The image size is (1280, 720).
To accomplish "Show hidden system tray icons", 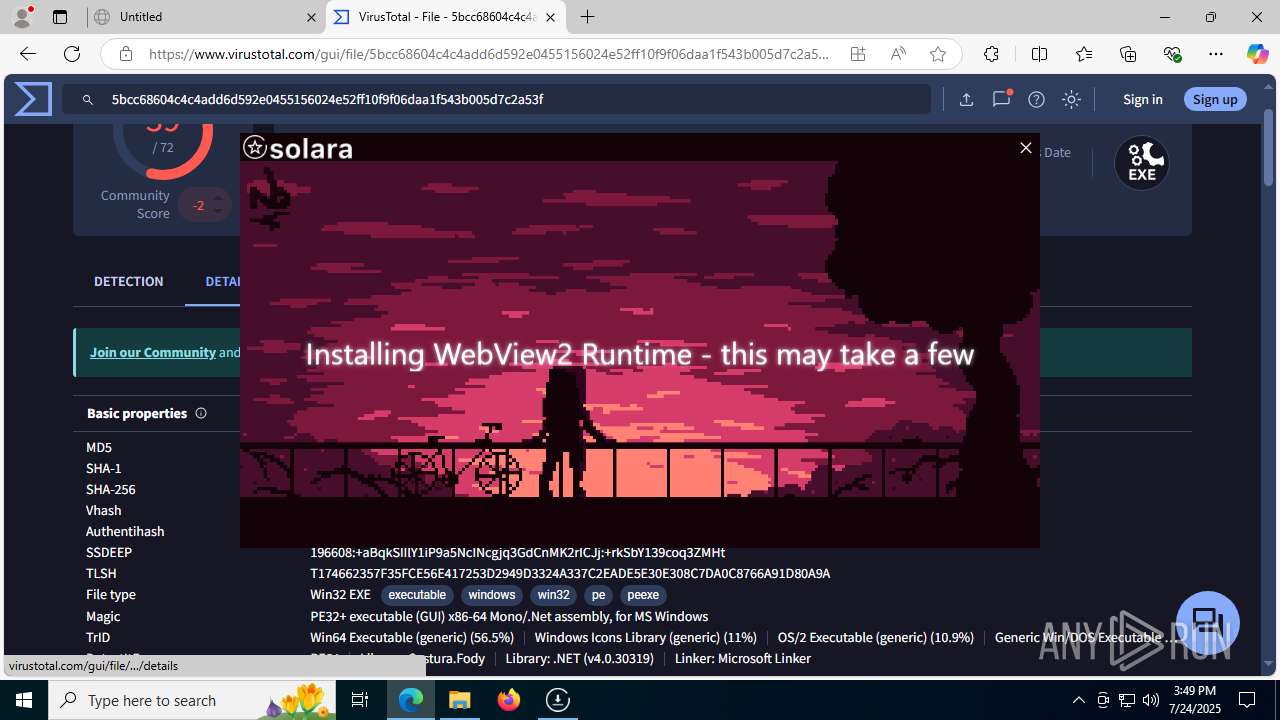I will click(x=1078, y=700).
